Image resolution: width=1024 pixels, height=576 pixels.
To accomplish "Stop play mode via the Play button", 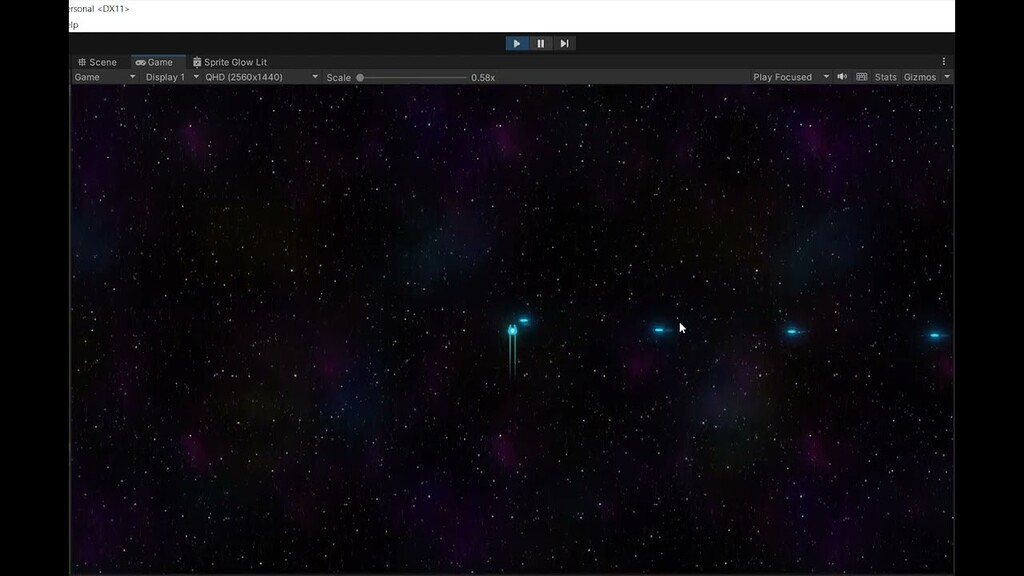I will tap(517, 43).
